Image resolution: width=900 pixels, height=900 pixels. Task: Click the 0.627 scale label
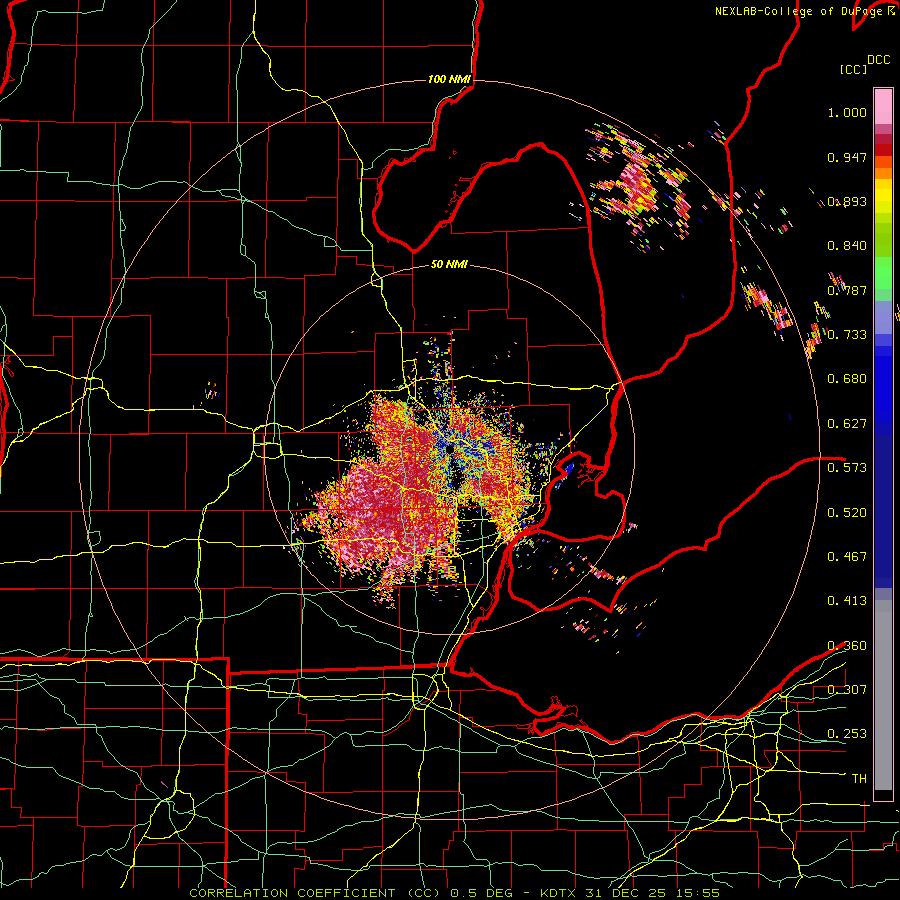coord(847,424)
